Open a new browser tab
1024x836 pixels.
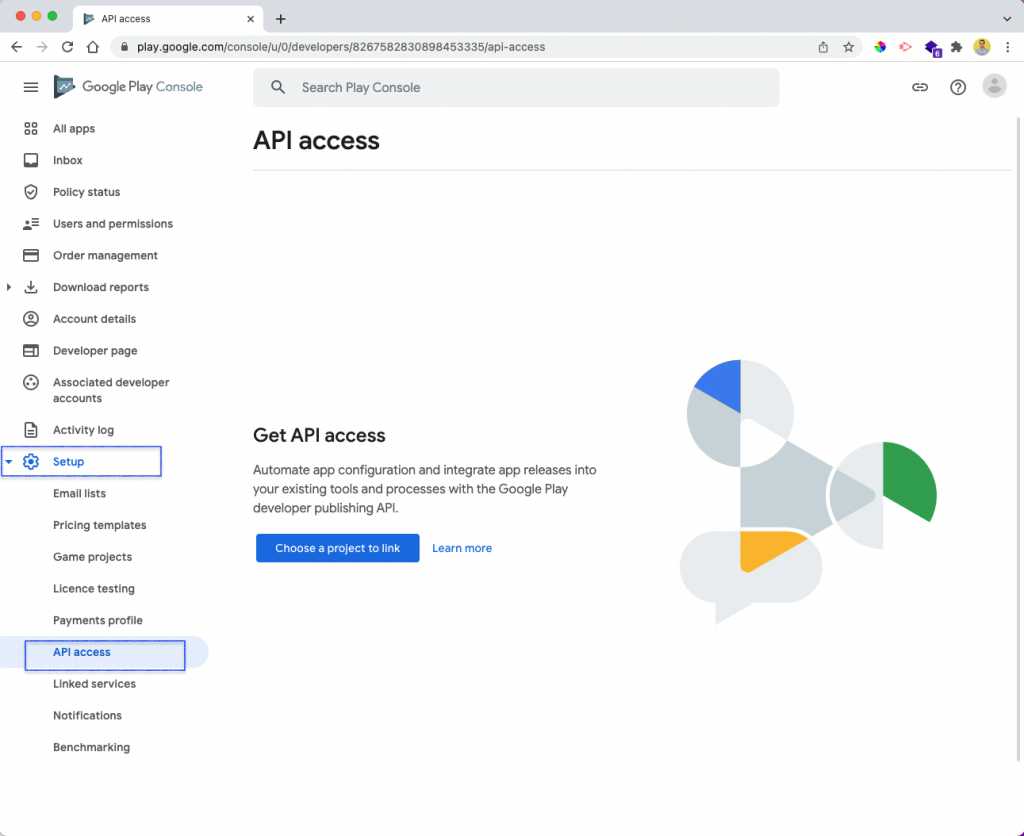[281, 19]
